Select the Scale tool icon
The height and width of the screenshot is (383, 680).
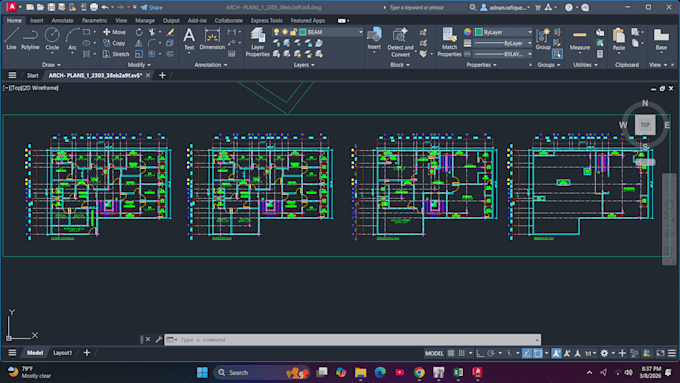pyautogui.click(x=139, y=54)
